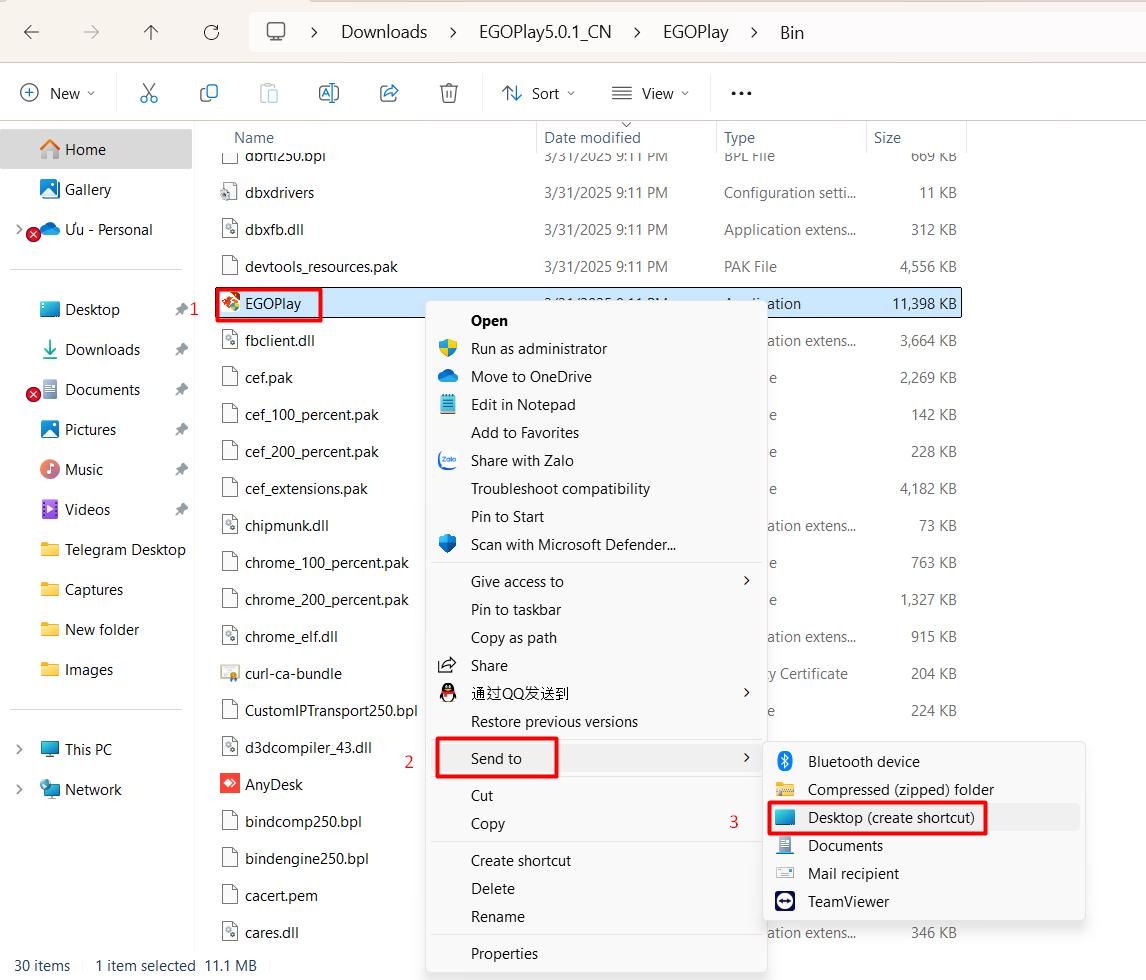Sort by the Size column header
This screenshot has width=1146, height=980.
tap(916, 137)
